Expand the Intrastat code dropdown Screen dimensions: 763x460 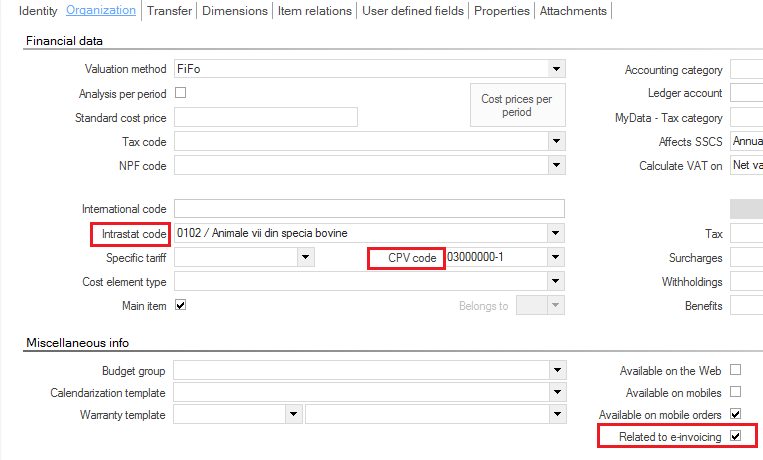coord(555,233)
